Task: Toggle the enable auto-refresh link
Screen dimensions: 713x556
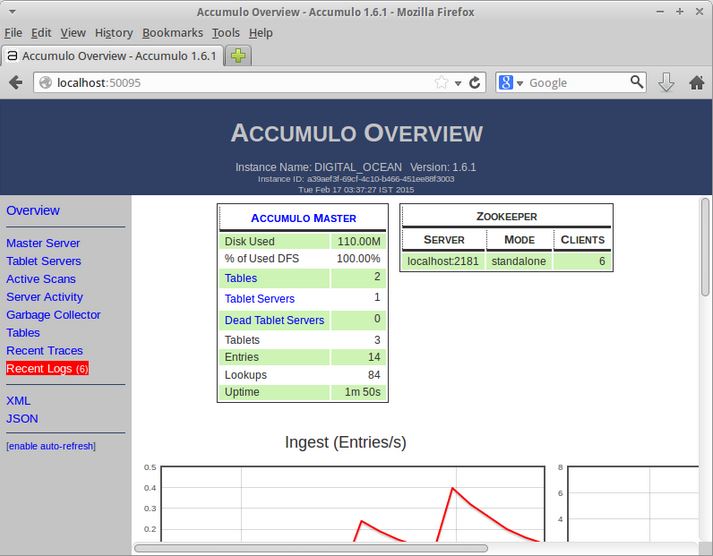Action: click(x=51, y=445)
